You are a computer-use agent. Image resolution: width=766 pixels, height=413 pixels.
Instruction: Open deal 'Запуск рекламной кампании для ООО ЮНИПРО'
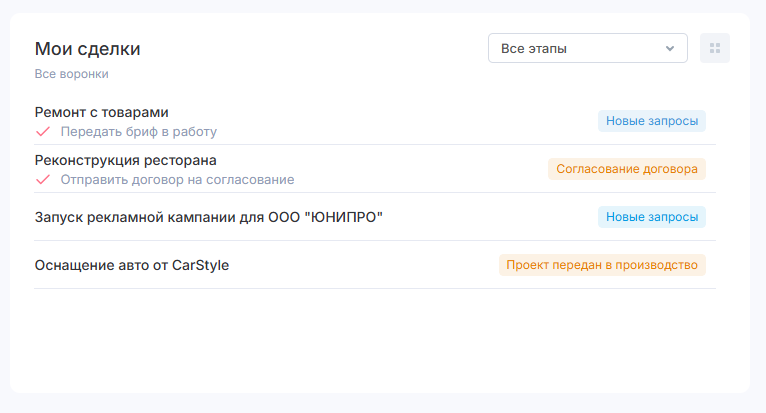tap(209, 217)
